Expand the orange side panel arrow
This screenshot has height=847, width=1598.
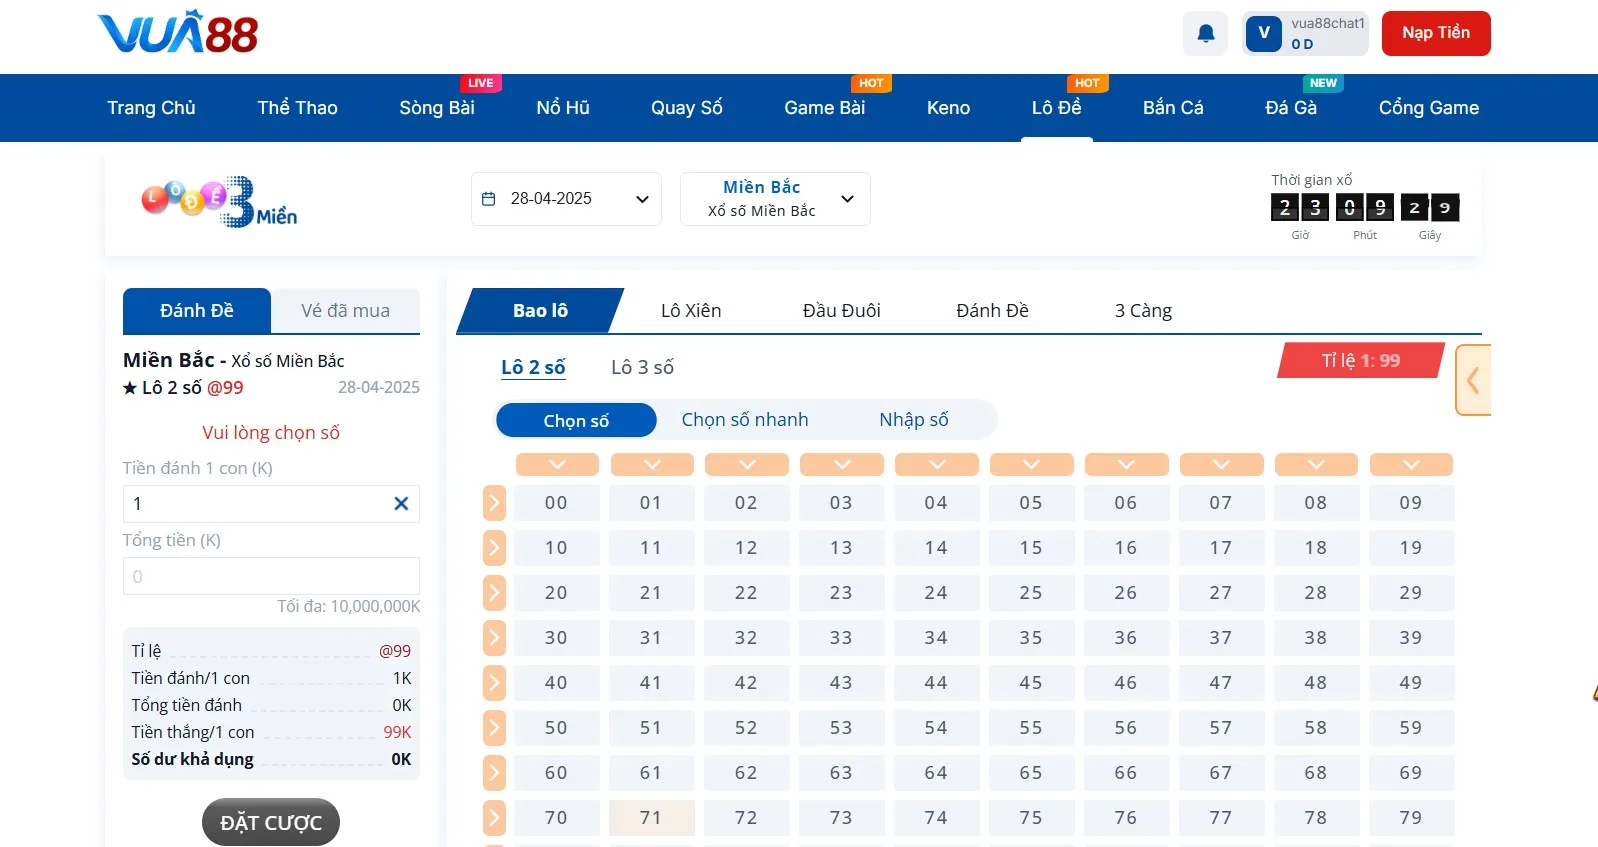pyautogui.click(x=1473, y=380)
